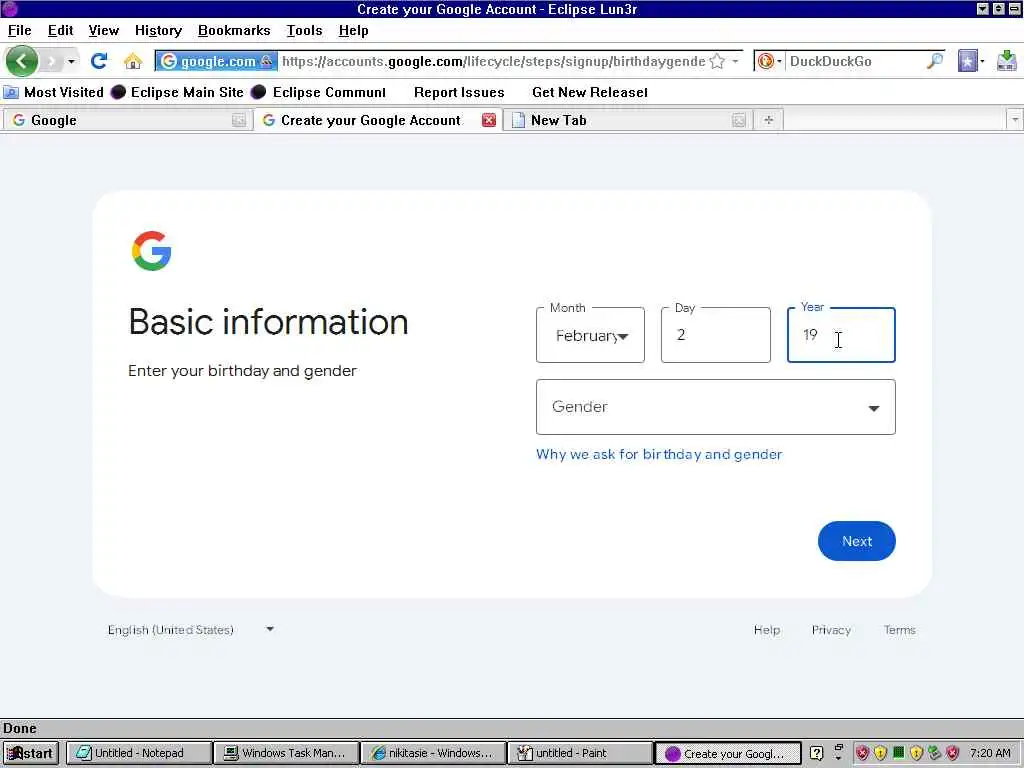1024x768 pixels.
Task: Open the Privacy footer link
Action: (831, 630)
